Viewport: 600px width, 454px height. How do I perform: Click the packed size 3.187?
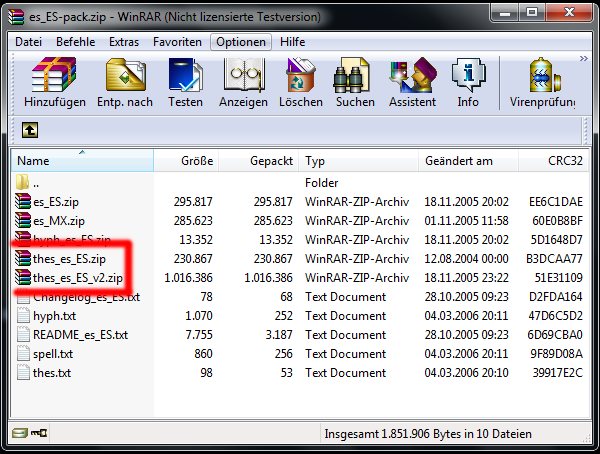coord(279,335)
